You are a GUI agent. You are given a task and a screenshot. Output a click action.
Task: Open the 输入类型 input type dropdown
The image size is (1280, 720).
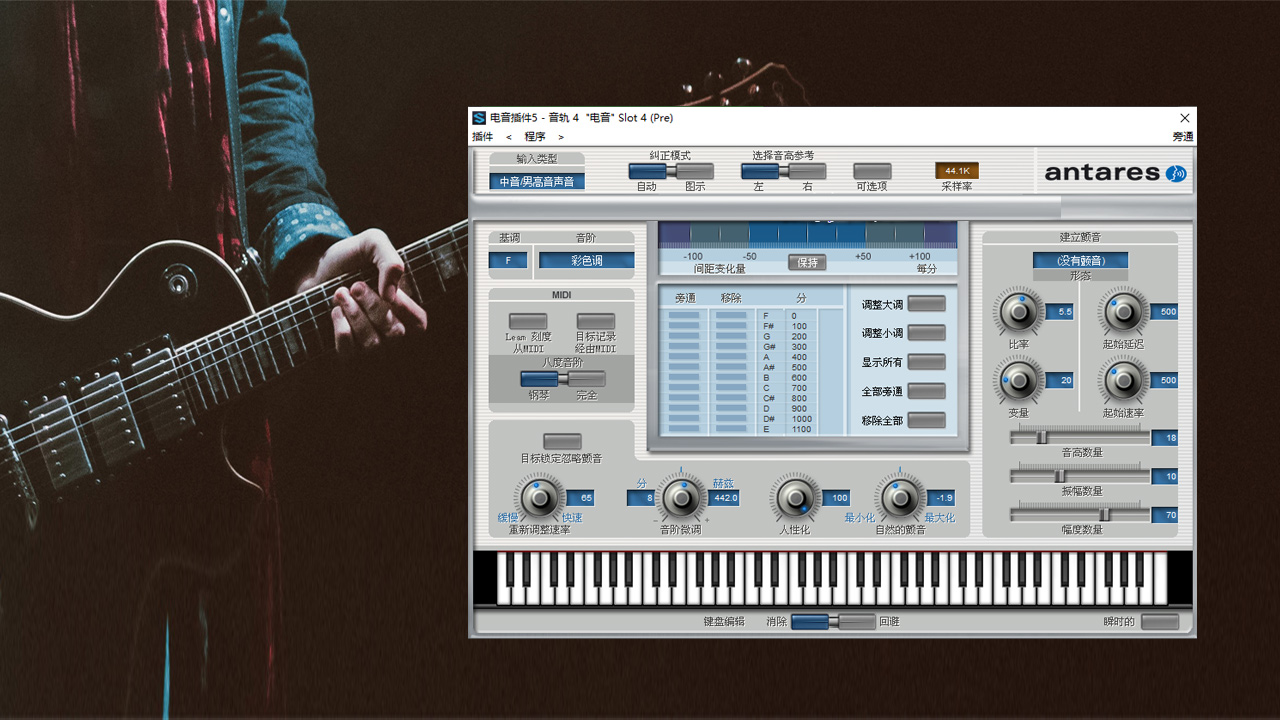537,181
